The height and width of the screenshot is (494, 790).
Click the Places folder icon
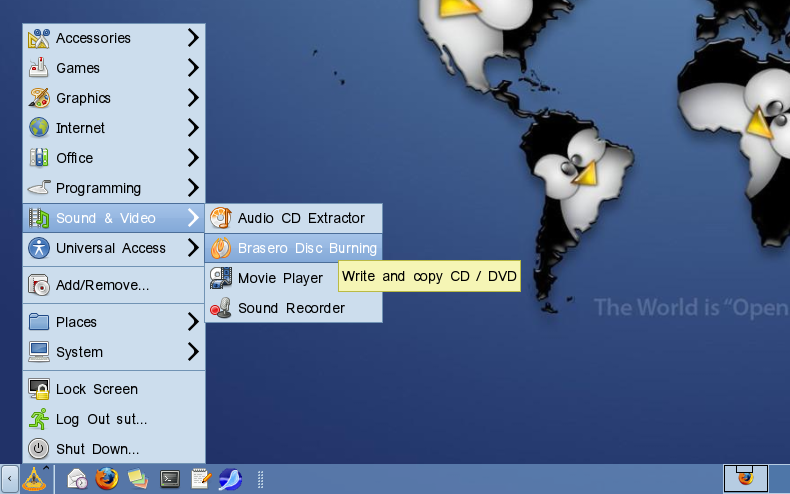pyautogui.click(x=39, y=322)
